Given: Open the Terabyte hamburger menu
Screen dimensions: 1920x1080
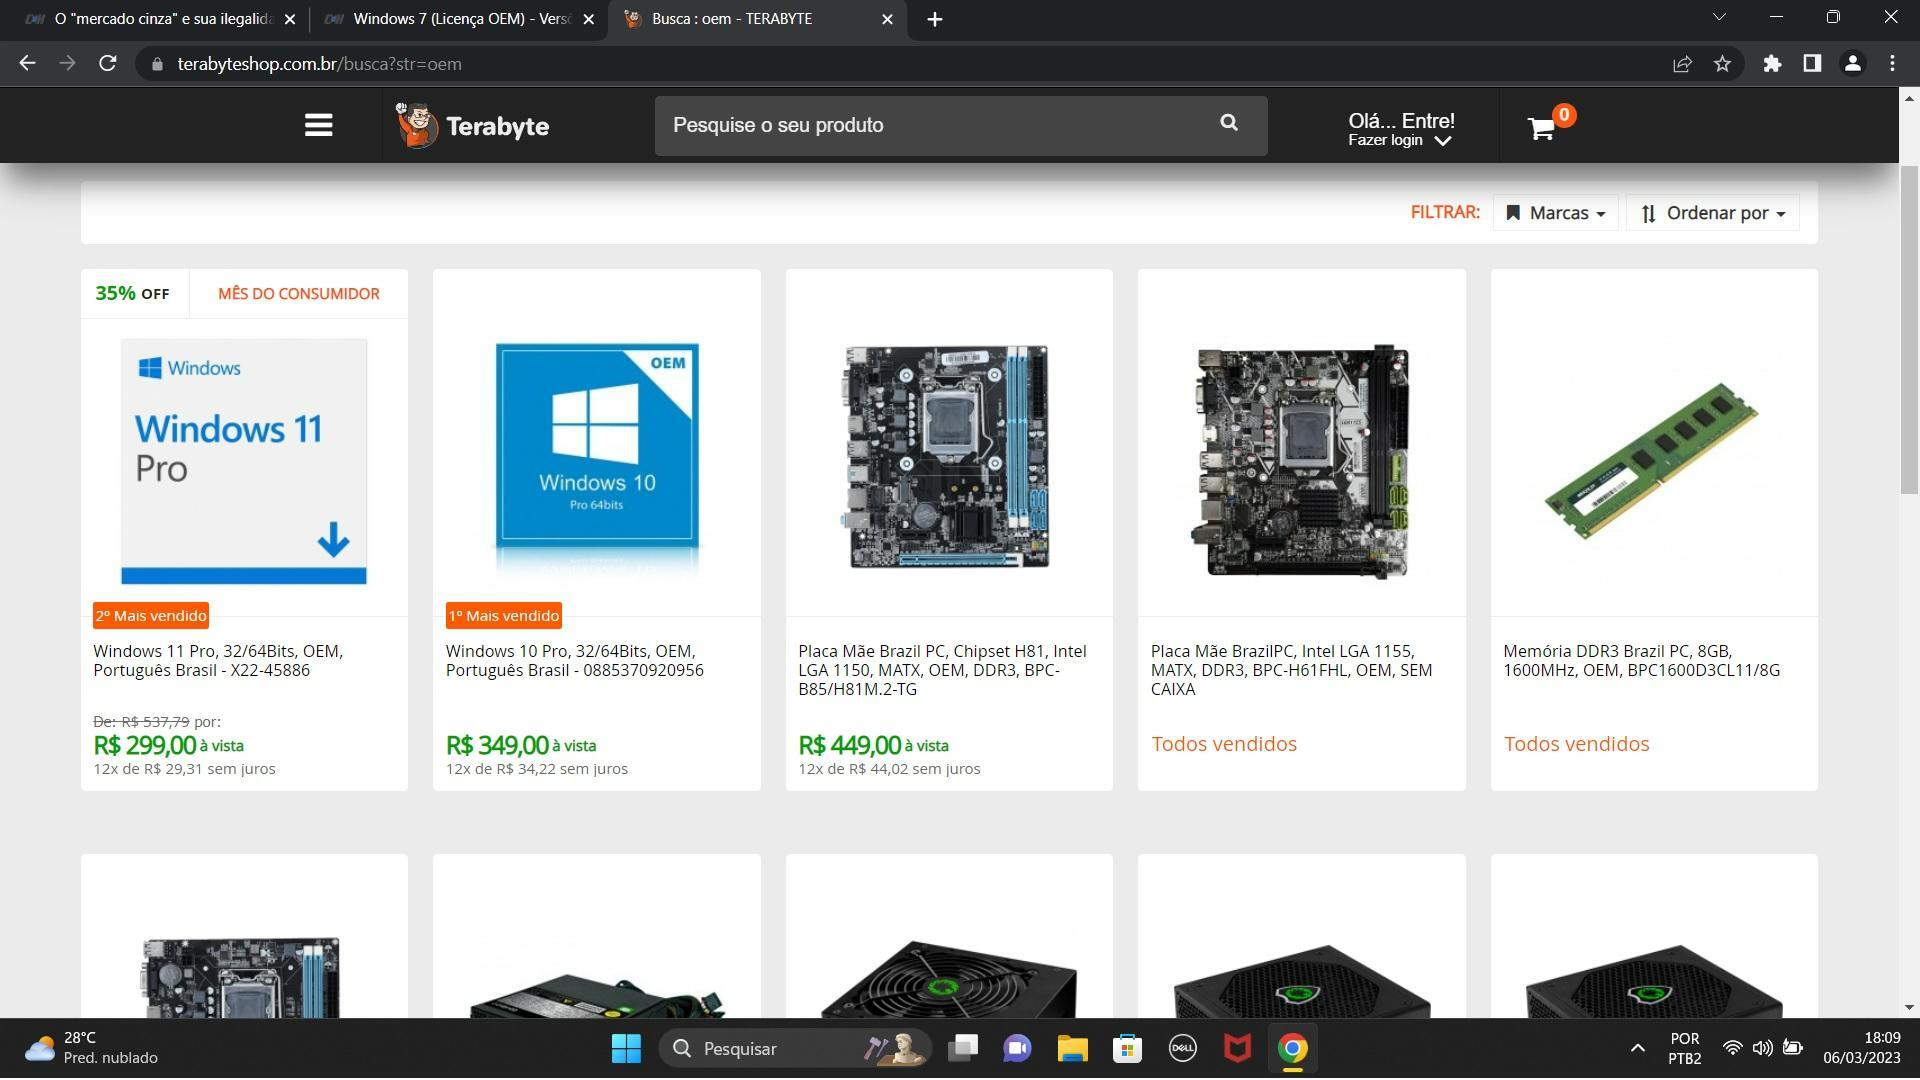Looking at the screenshot, I should [318, 125].
